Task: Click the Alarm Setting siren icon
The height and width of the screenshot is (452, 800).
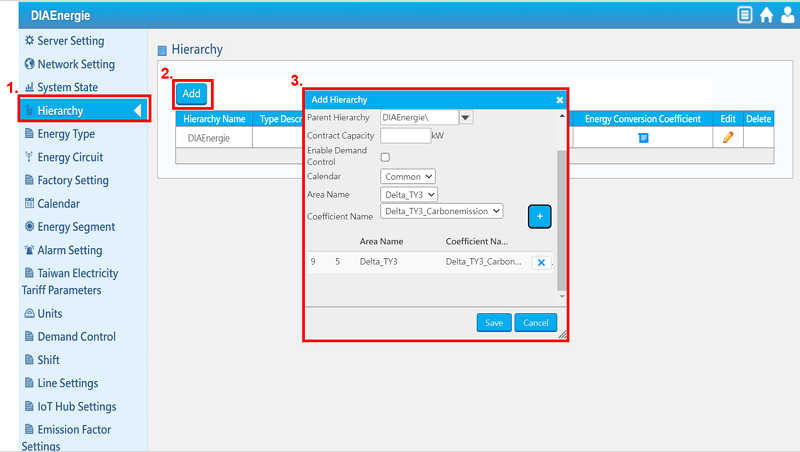Action: [x=30, y=249]
